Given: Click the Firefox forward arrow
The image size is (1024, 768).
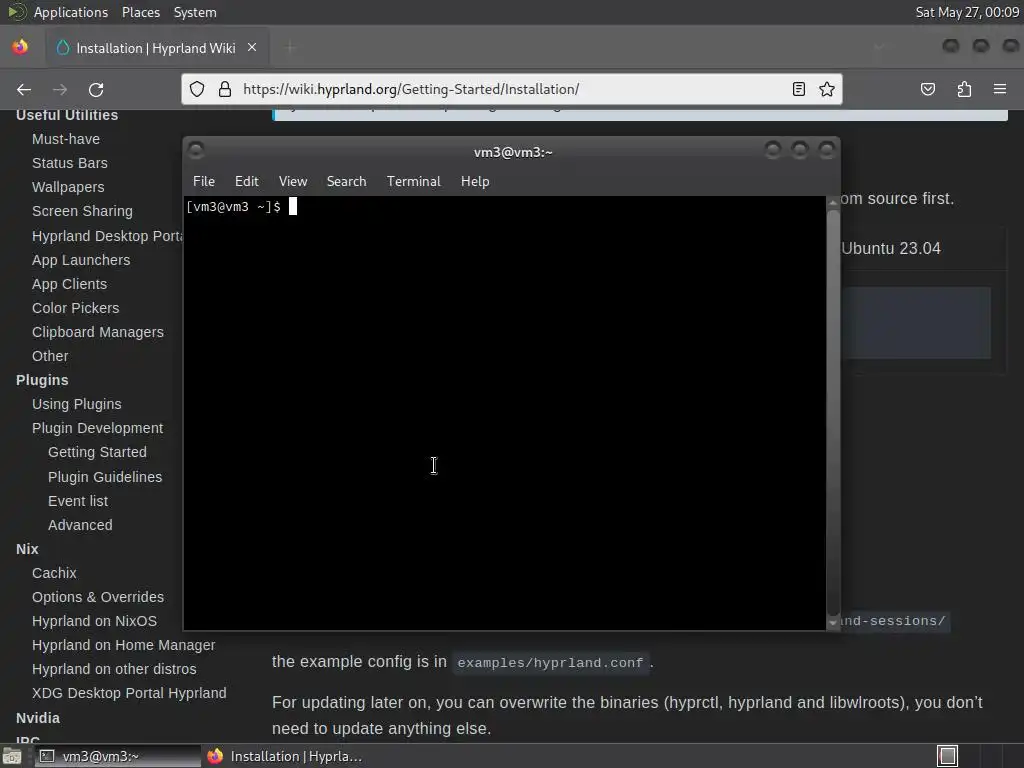Looking at the screenshot, I should tap(60, 89).
